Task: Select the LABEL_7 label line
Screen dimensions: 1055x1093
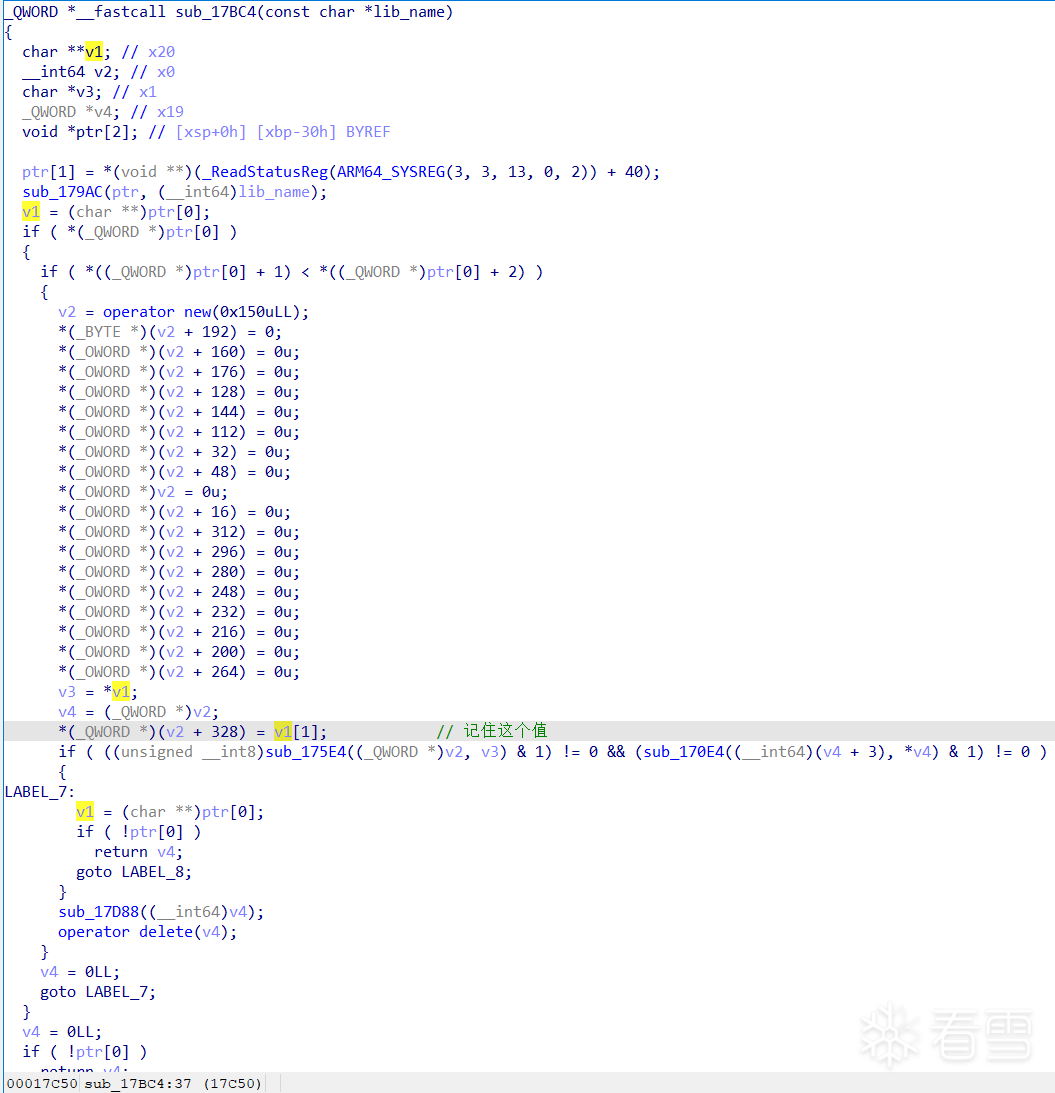Action: pyautogui.click(x=39, y=792)
